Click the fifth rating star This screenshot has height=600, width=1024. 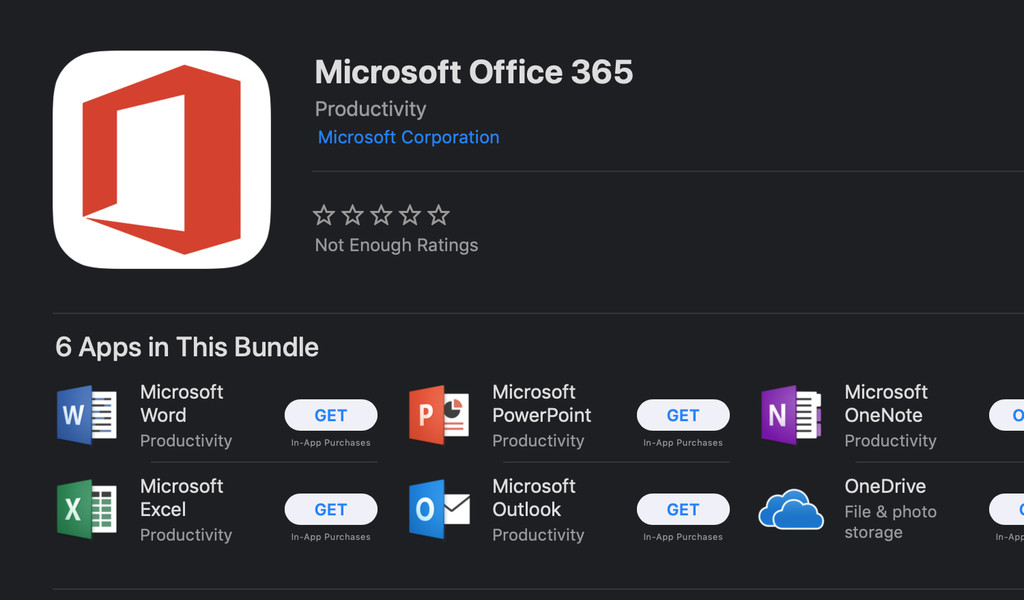[x=439, y=215]
